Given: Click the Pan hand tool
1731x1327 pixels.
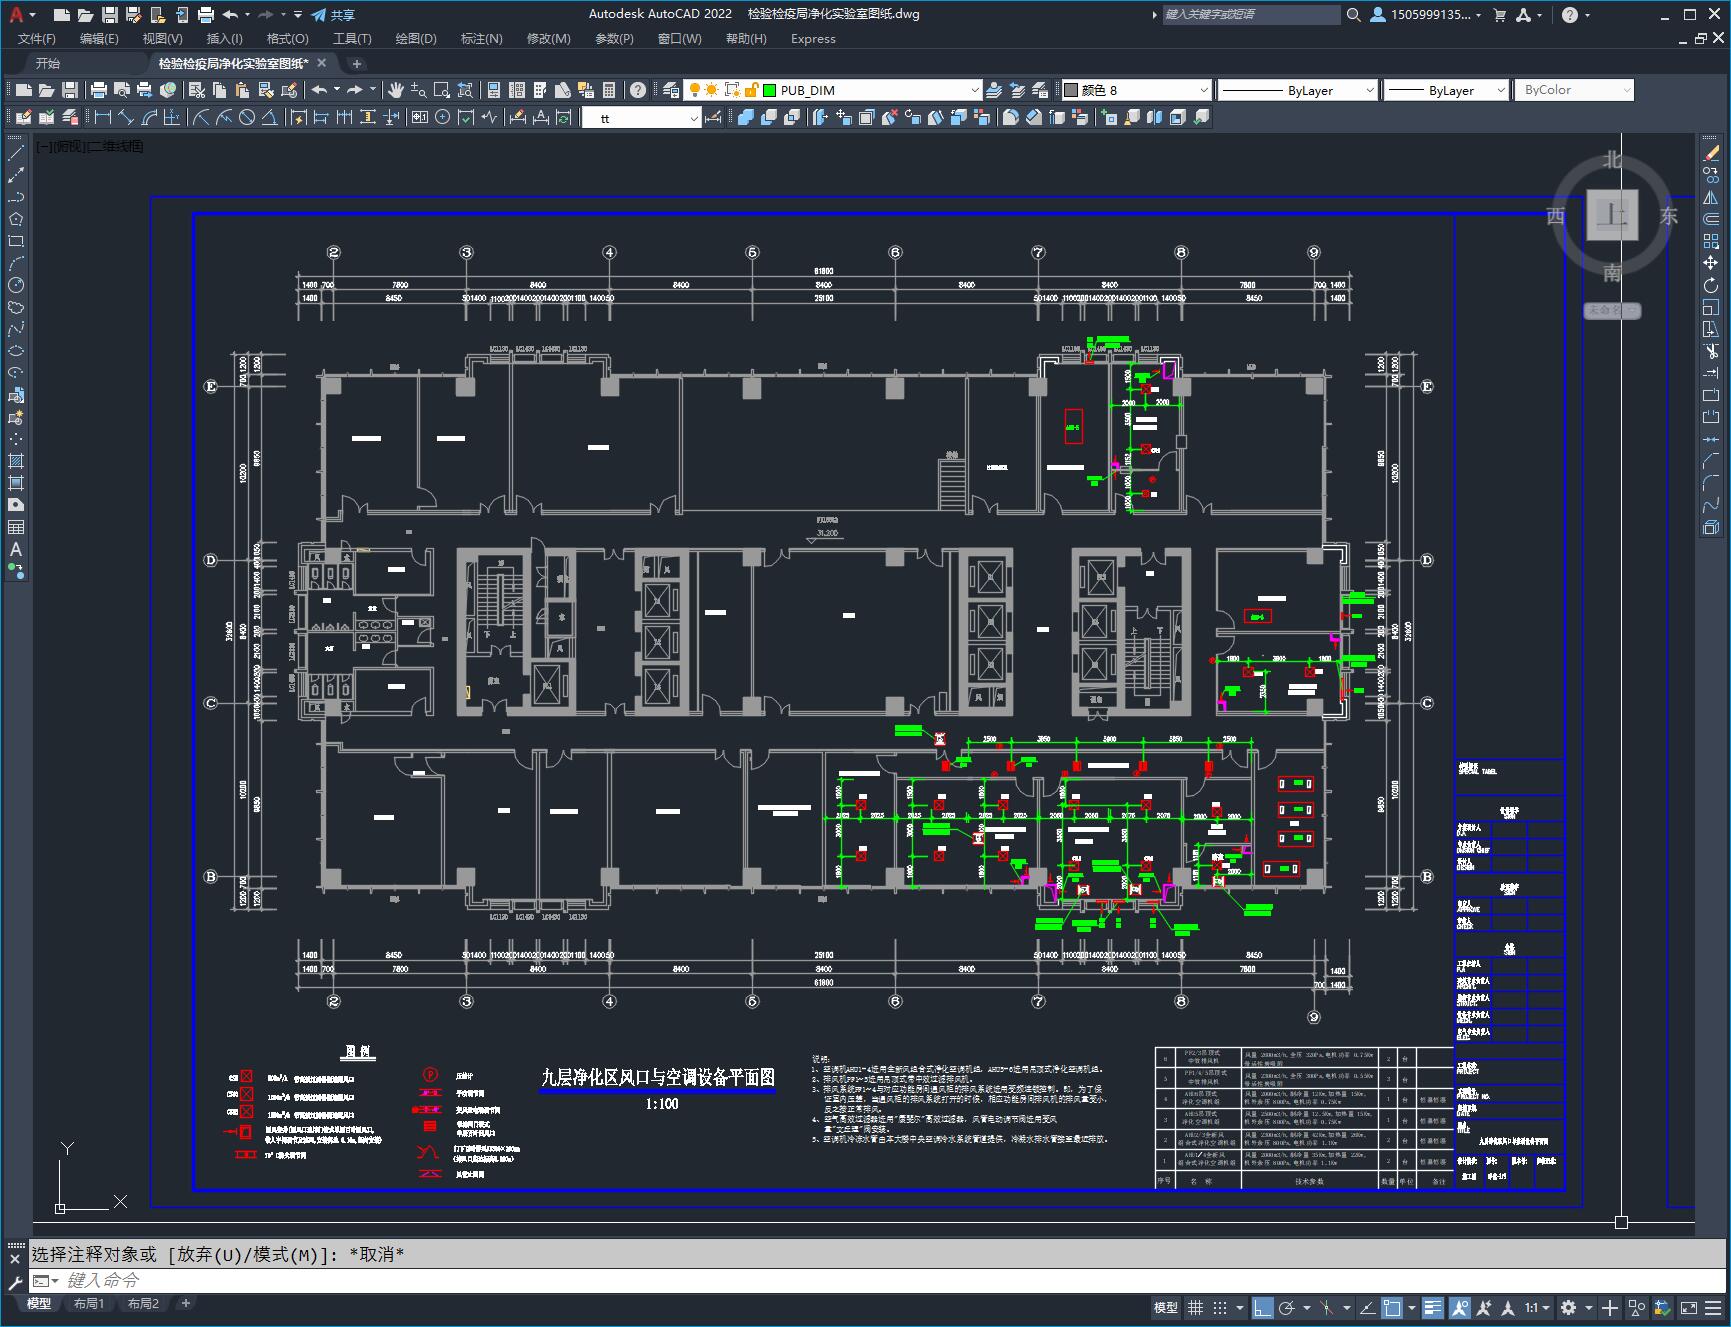Looking at the screenshot, I should tap(396, 90).
